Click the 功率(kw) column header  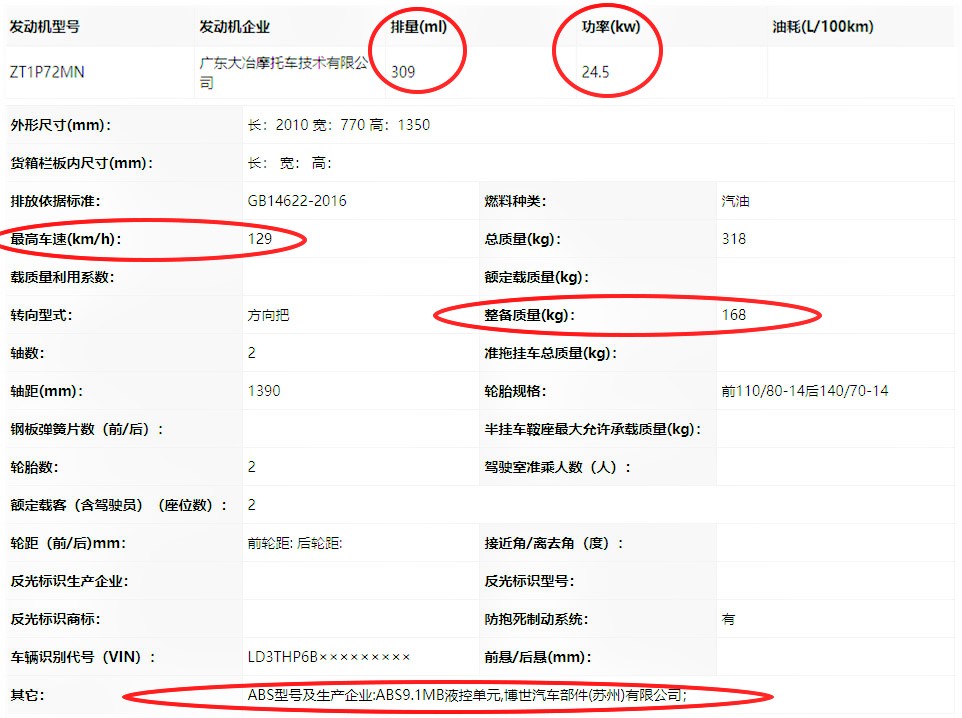tap(610, 27)
